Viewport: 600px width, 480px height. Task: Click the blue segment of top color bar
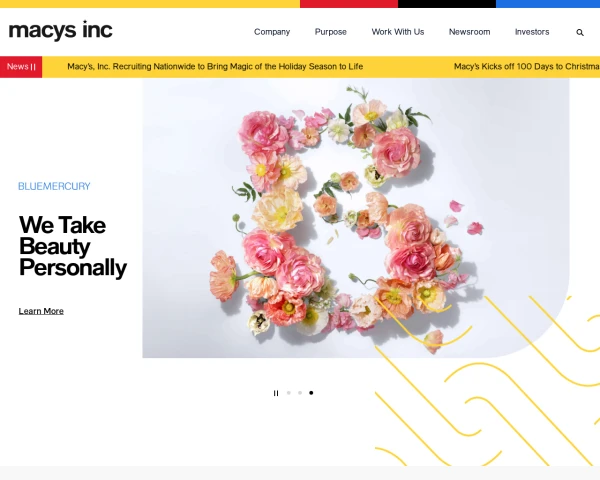pyautogui.click(x=548, y=4)
